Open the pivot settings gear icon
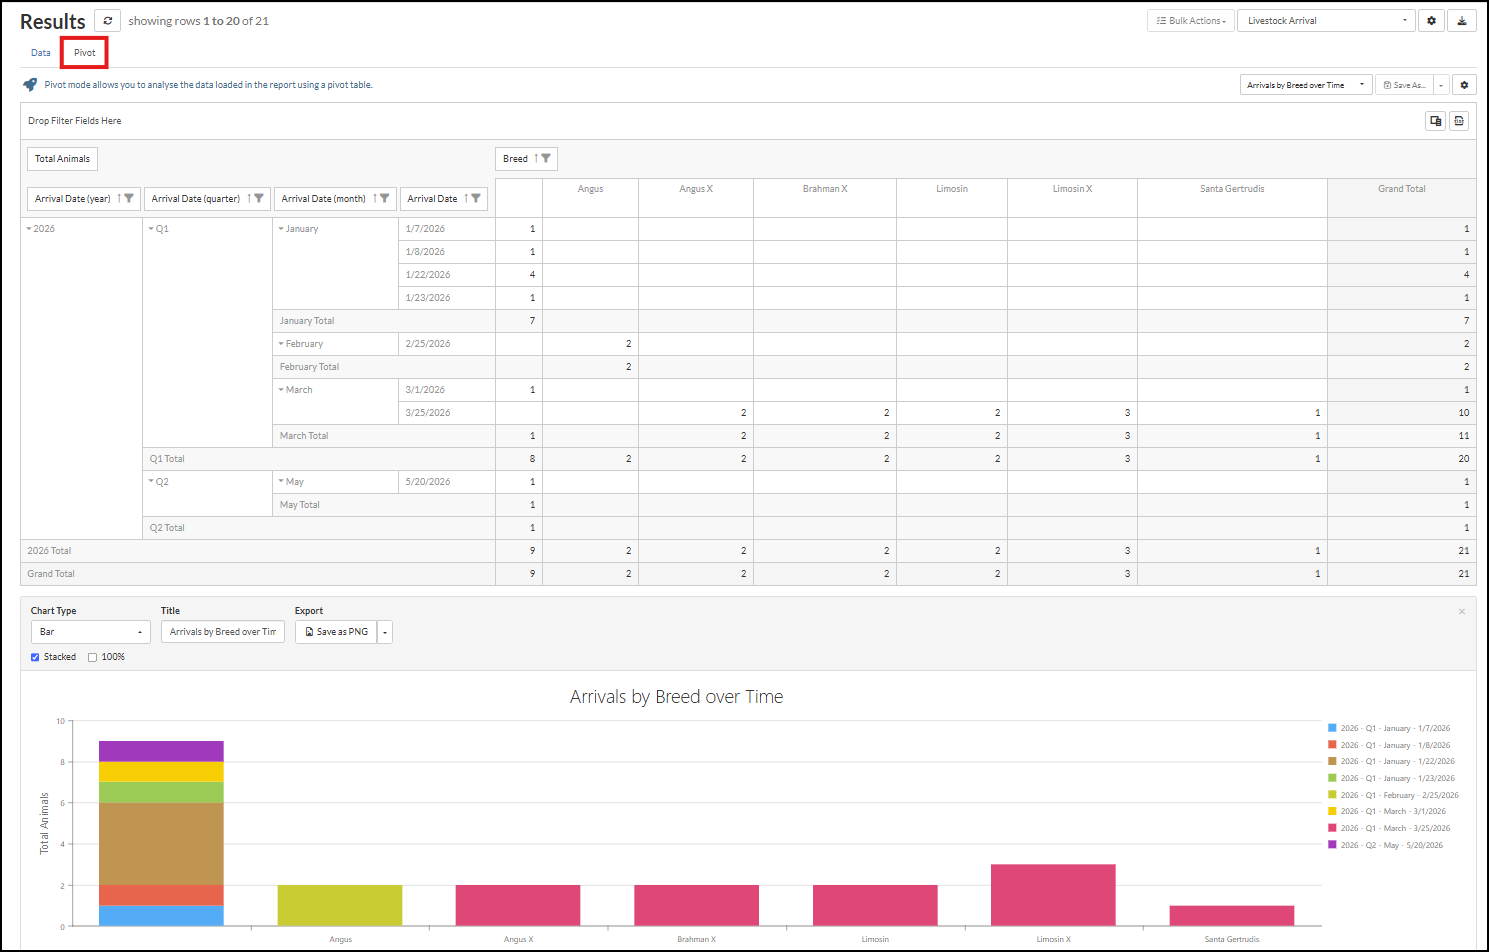The width and height of the screenshot is (1489, 952). pos(1464,85)
